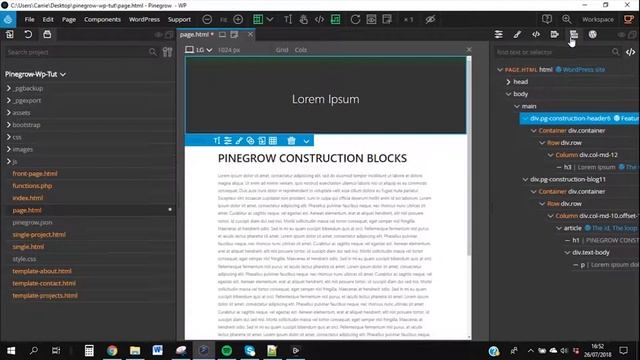Open more options chevron on element toolbar

pos(306,141)
